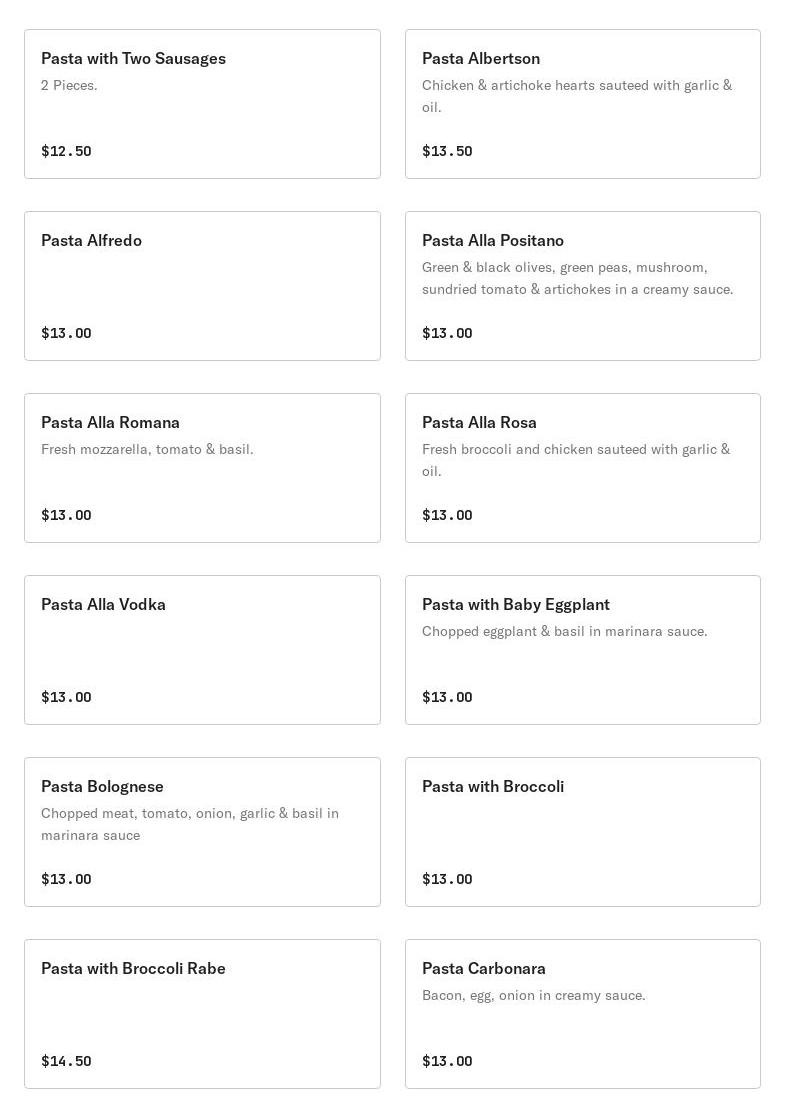
Task: Click the $12.50 price on Two Sausages
Action: (x=66, y=152)
